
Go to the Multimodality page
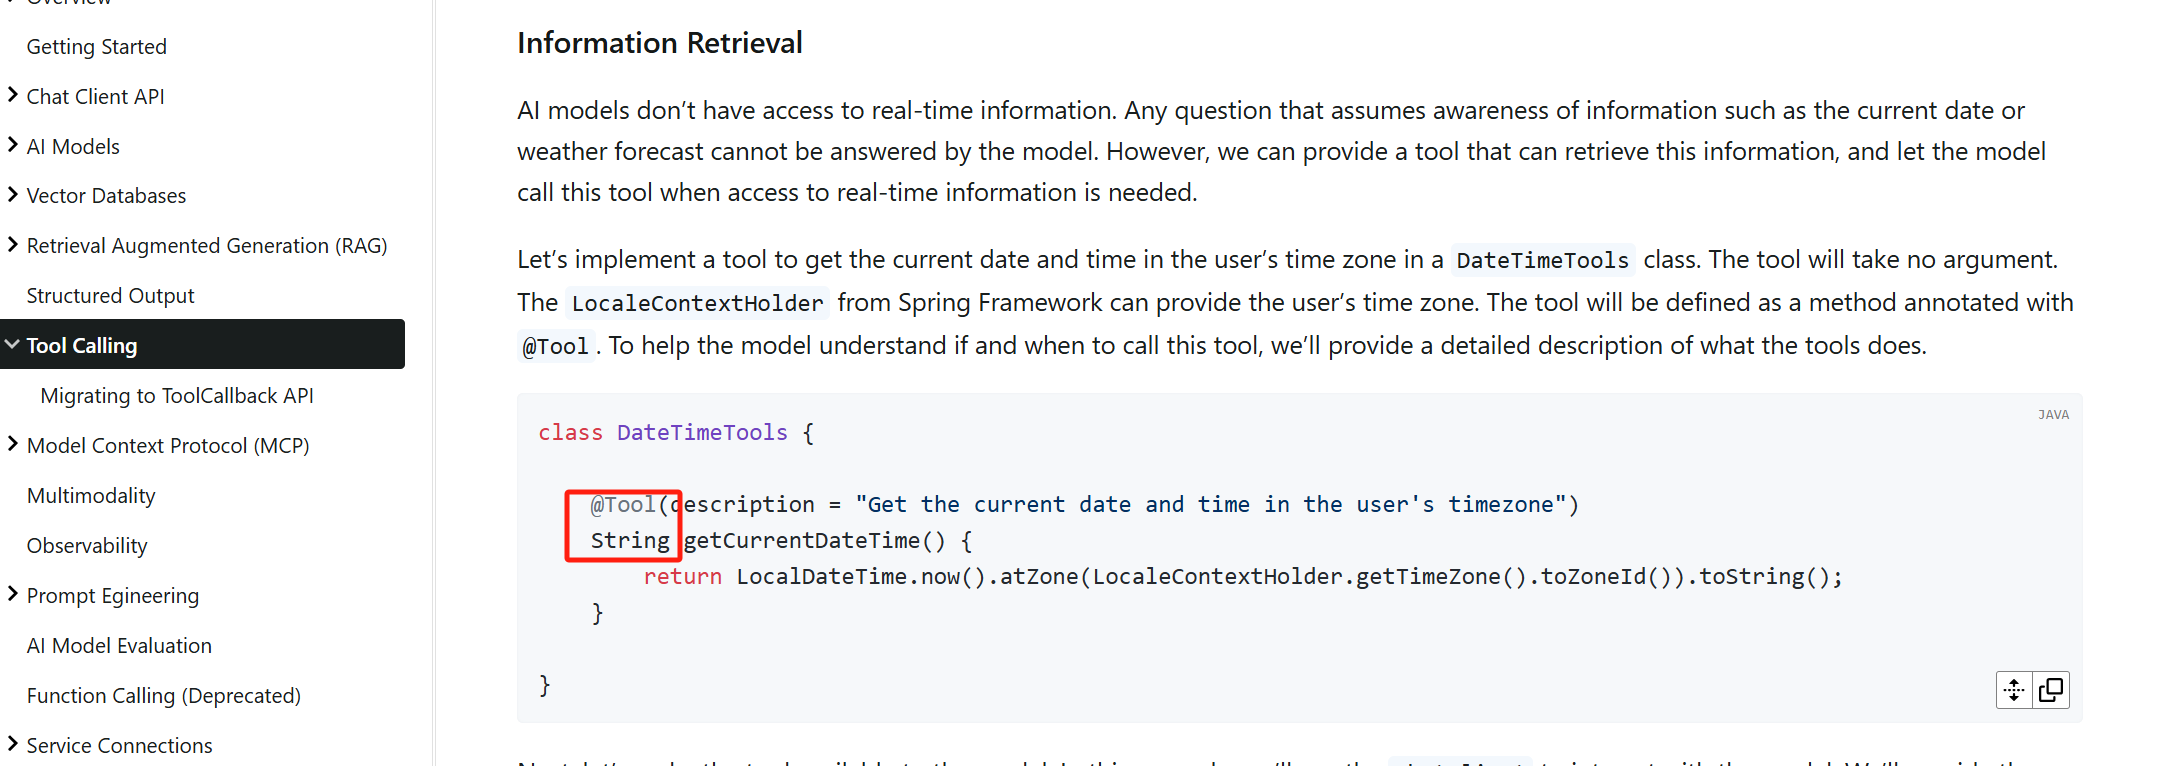92,496
